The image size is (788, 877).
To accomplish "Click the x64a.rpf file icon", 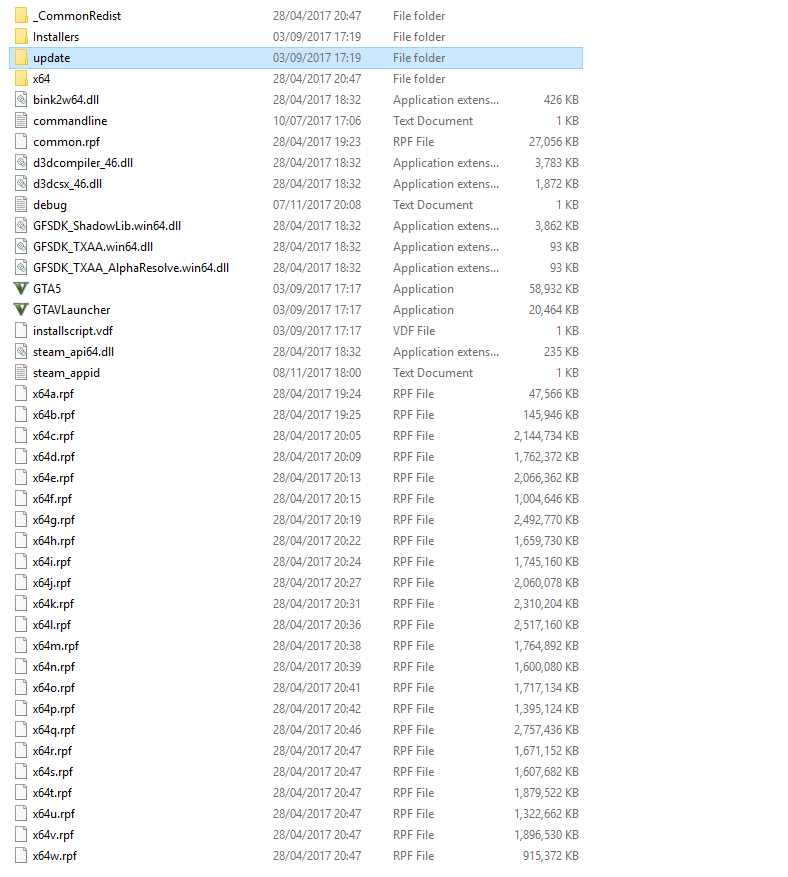I will pyautogui.click(x=21, y=394).
